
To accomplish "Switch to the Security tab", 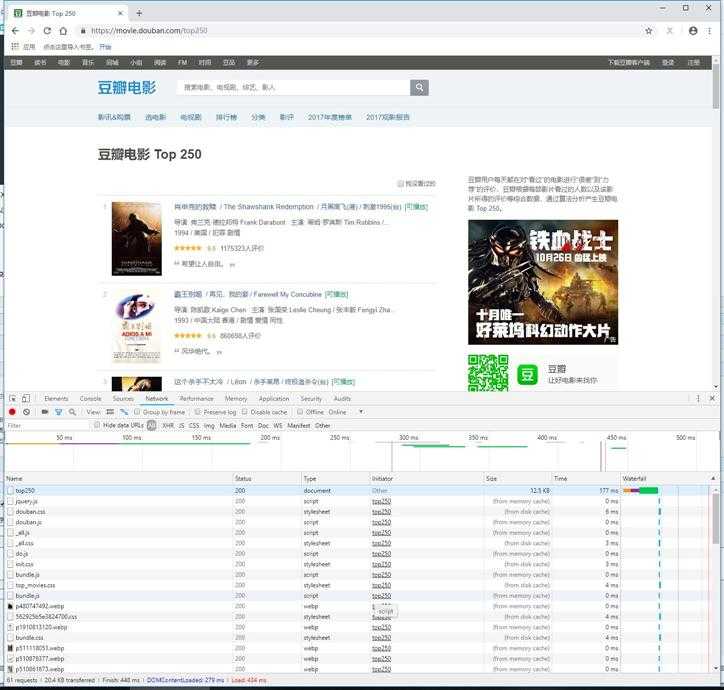I will [x=311, y=398].
